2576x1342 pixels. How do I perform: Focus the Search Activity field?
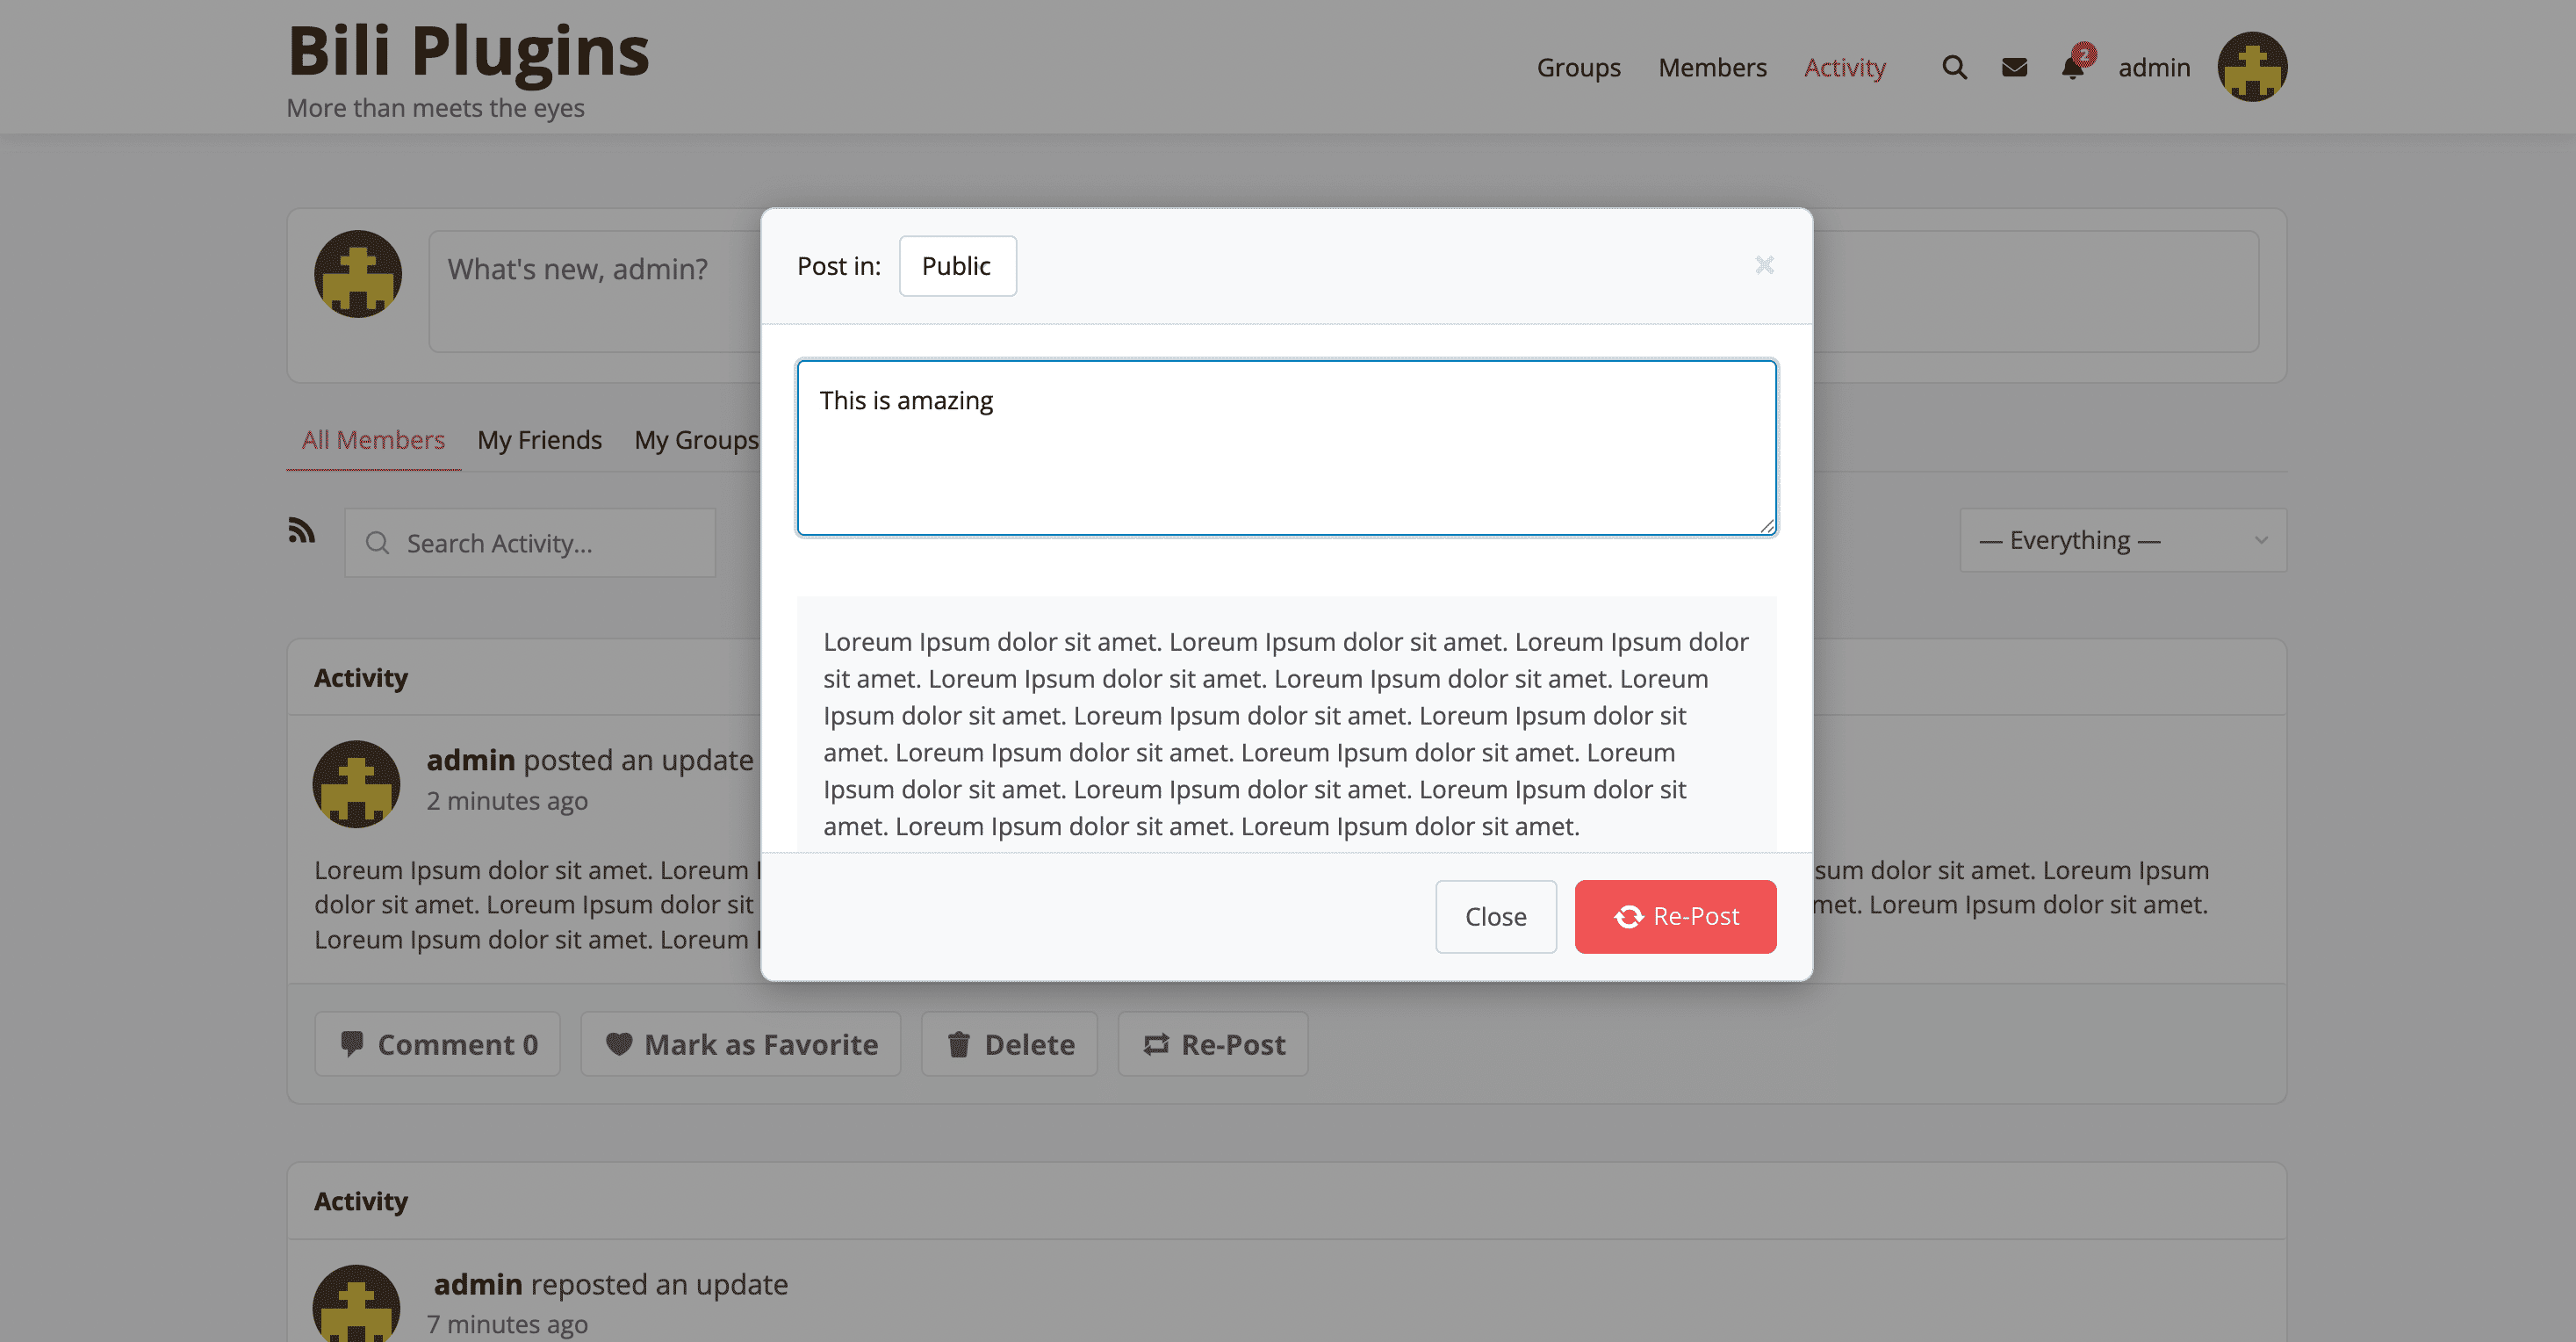530,543
